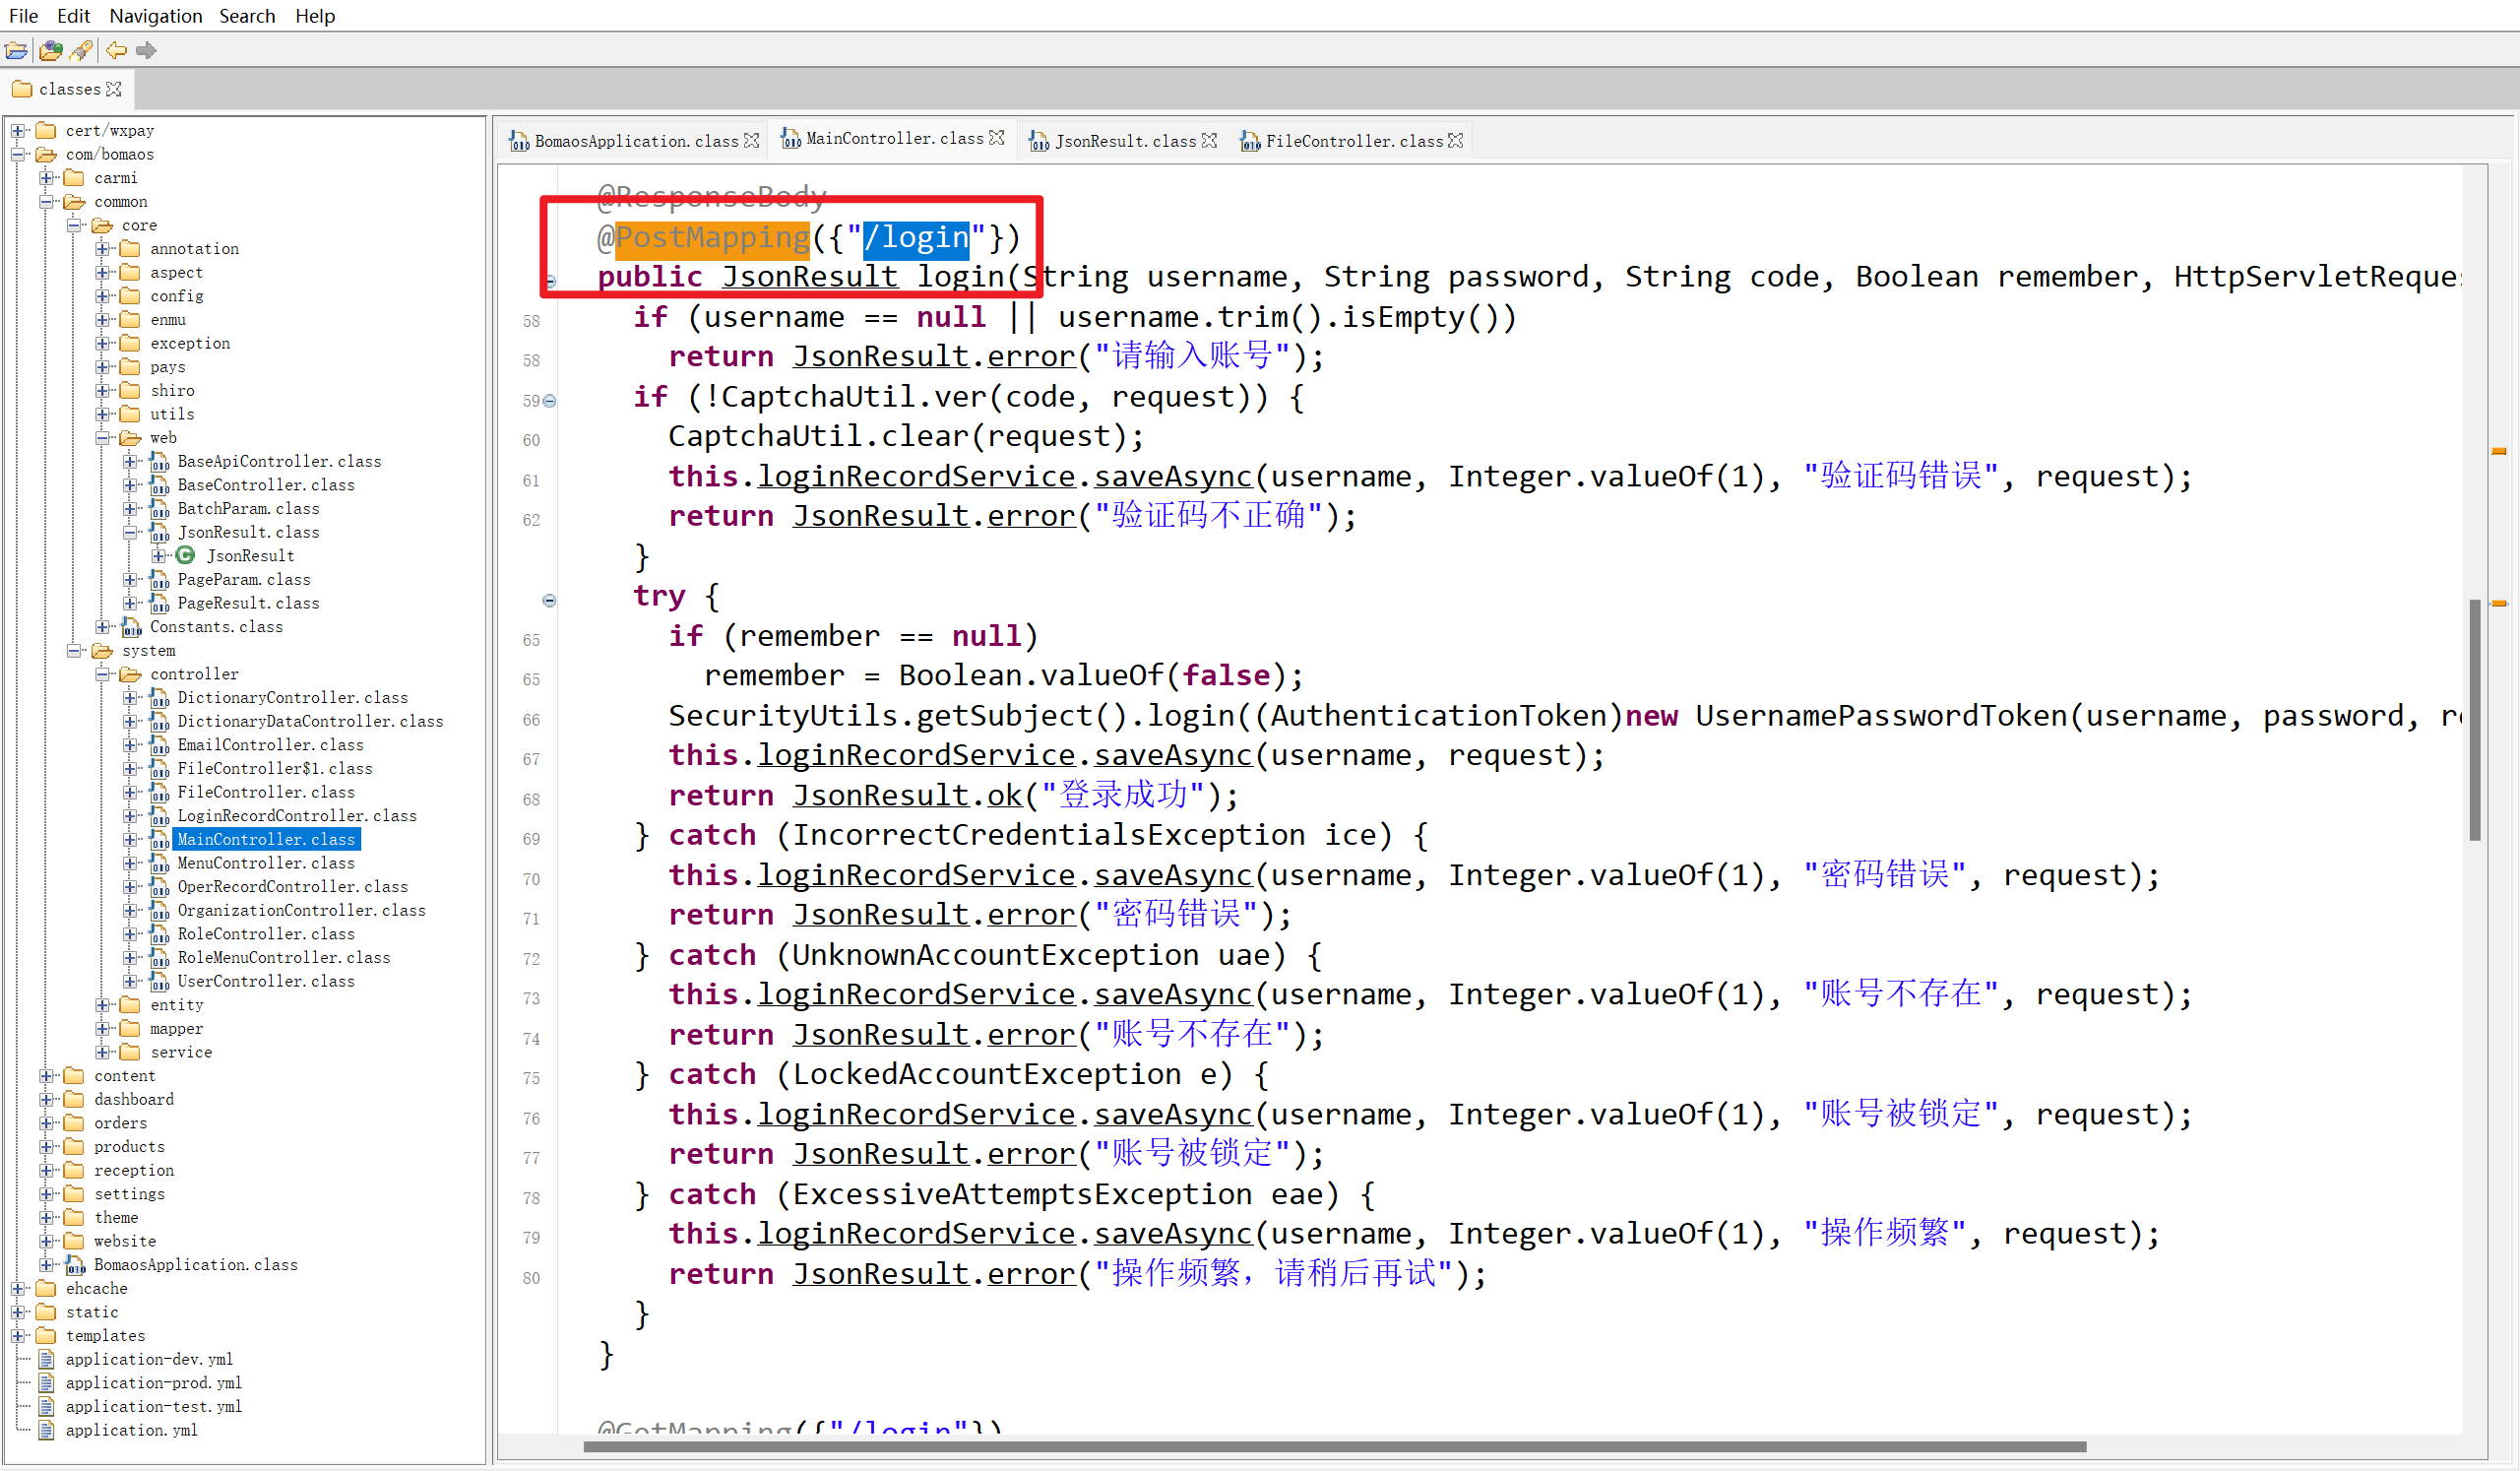Select FileController$1.class in tree
This screenshot has height=1471, width=2520.
pyautogui.click(x=274, y=769)
